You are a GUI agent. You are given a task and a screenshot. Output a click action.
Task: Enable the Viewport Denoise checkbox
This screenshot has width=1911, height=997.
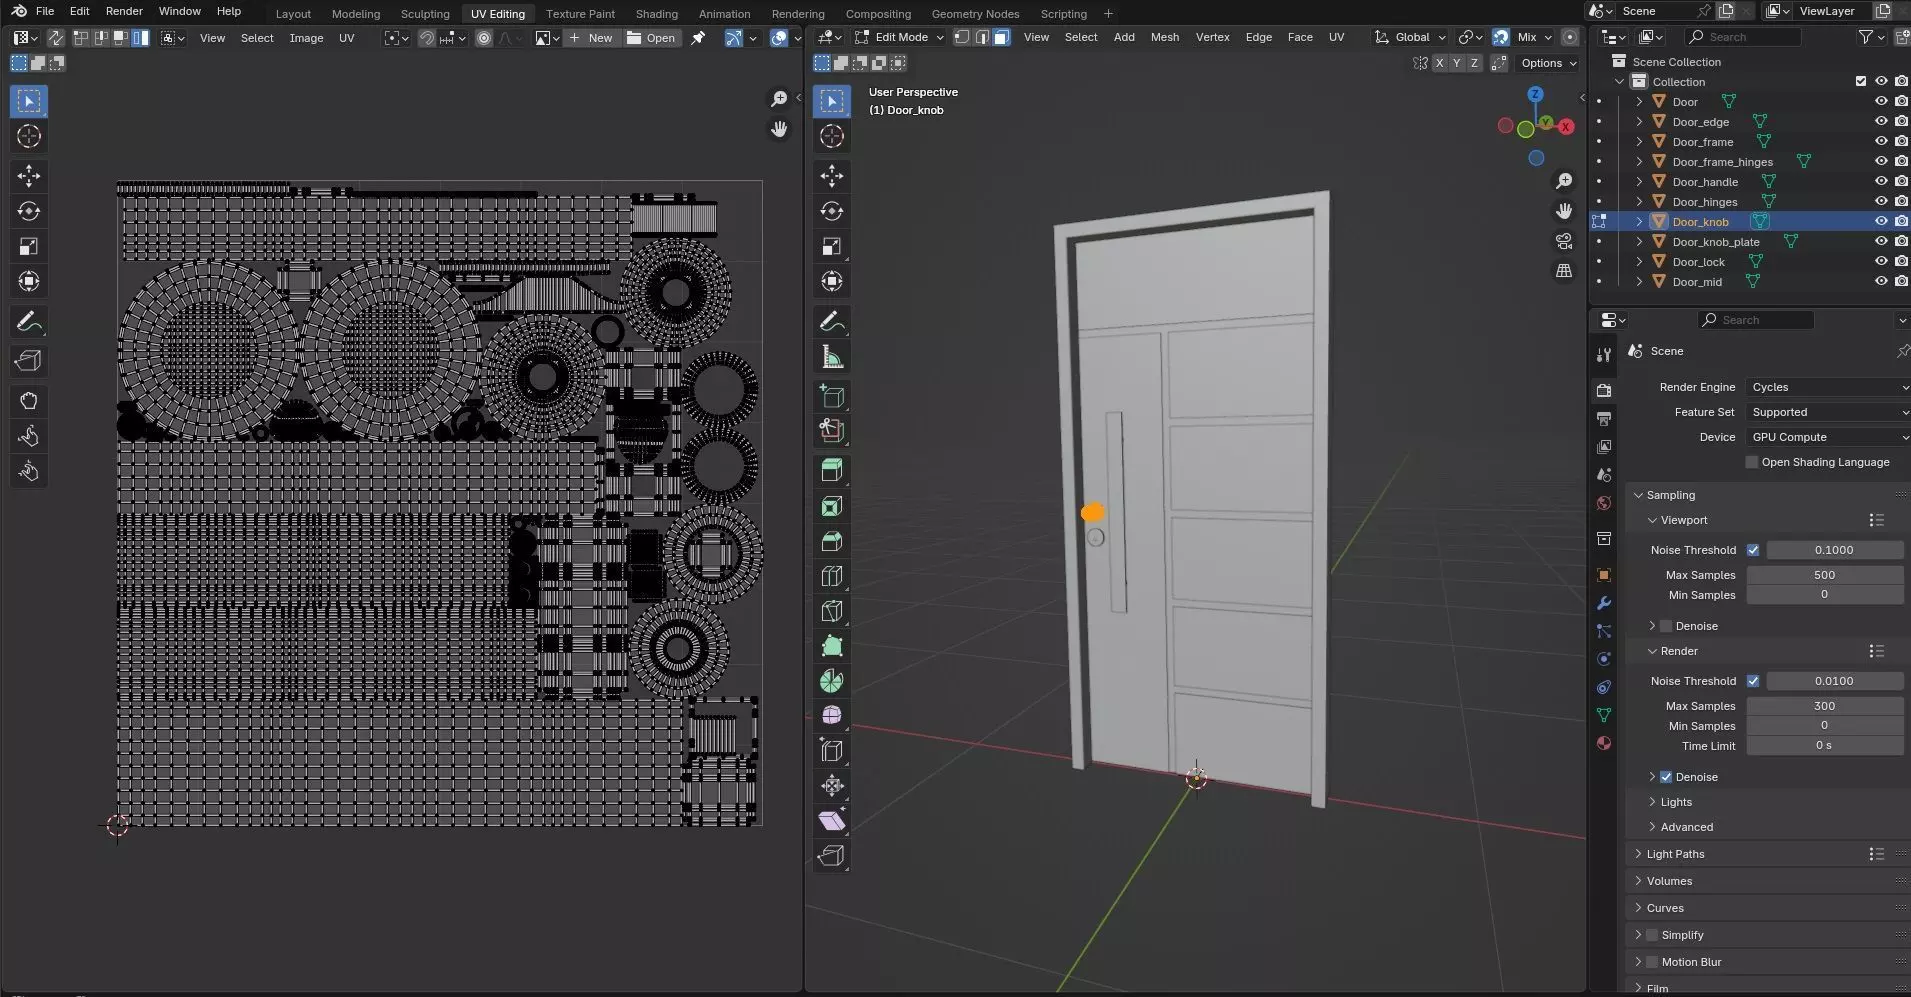1666,626
